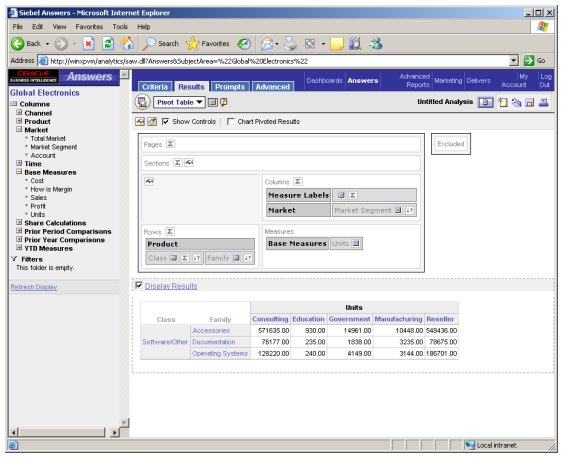Open the Tools menu
This screenshot has height=457, width=565.
[120, 27]
